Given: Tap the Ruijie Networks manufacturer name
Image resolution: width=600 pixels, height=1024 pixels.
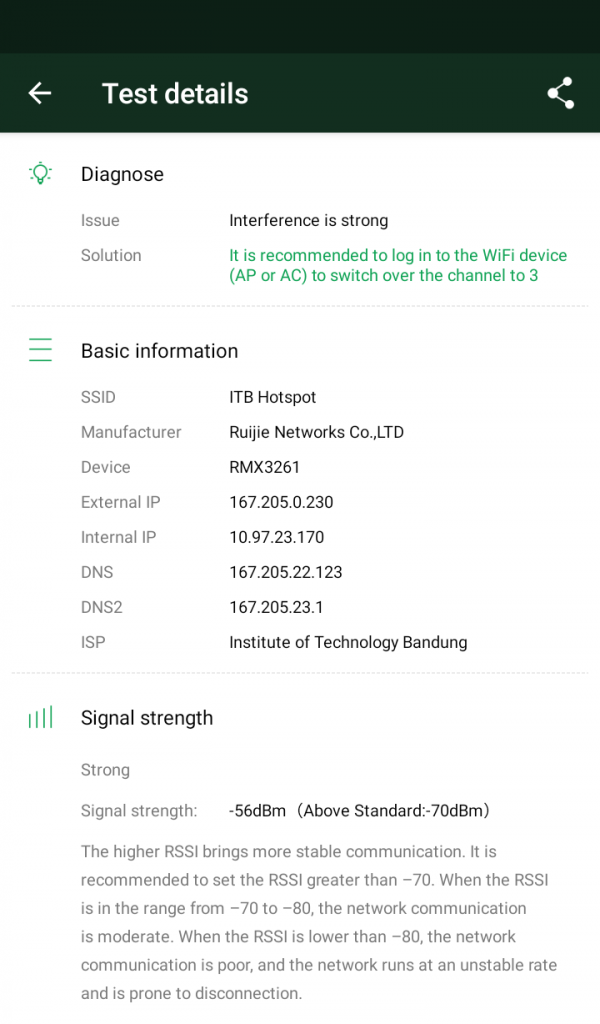Looking at the screenshot, I should coord(316,432).
